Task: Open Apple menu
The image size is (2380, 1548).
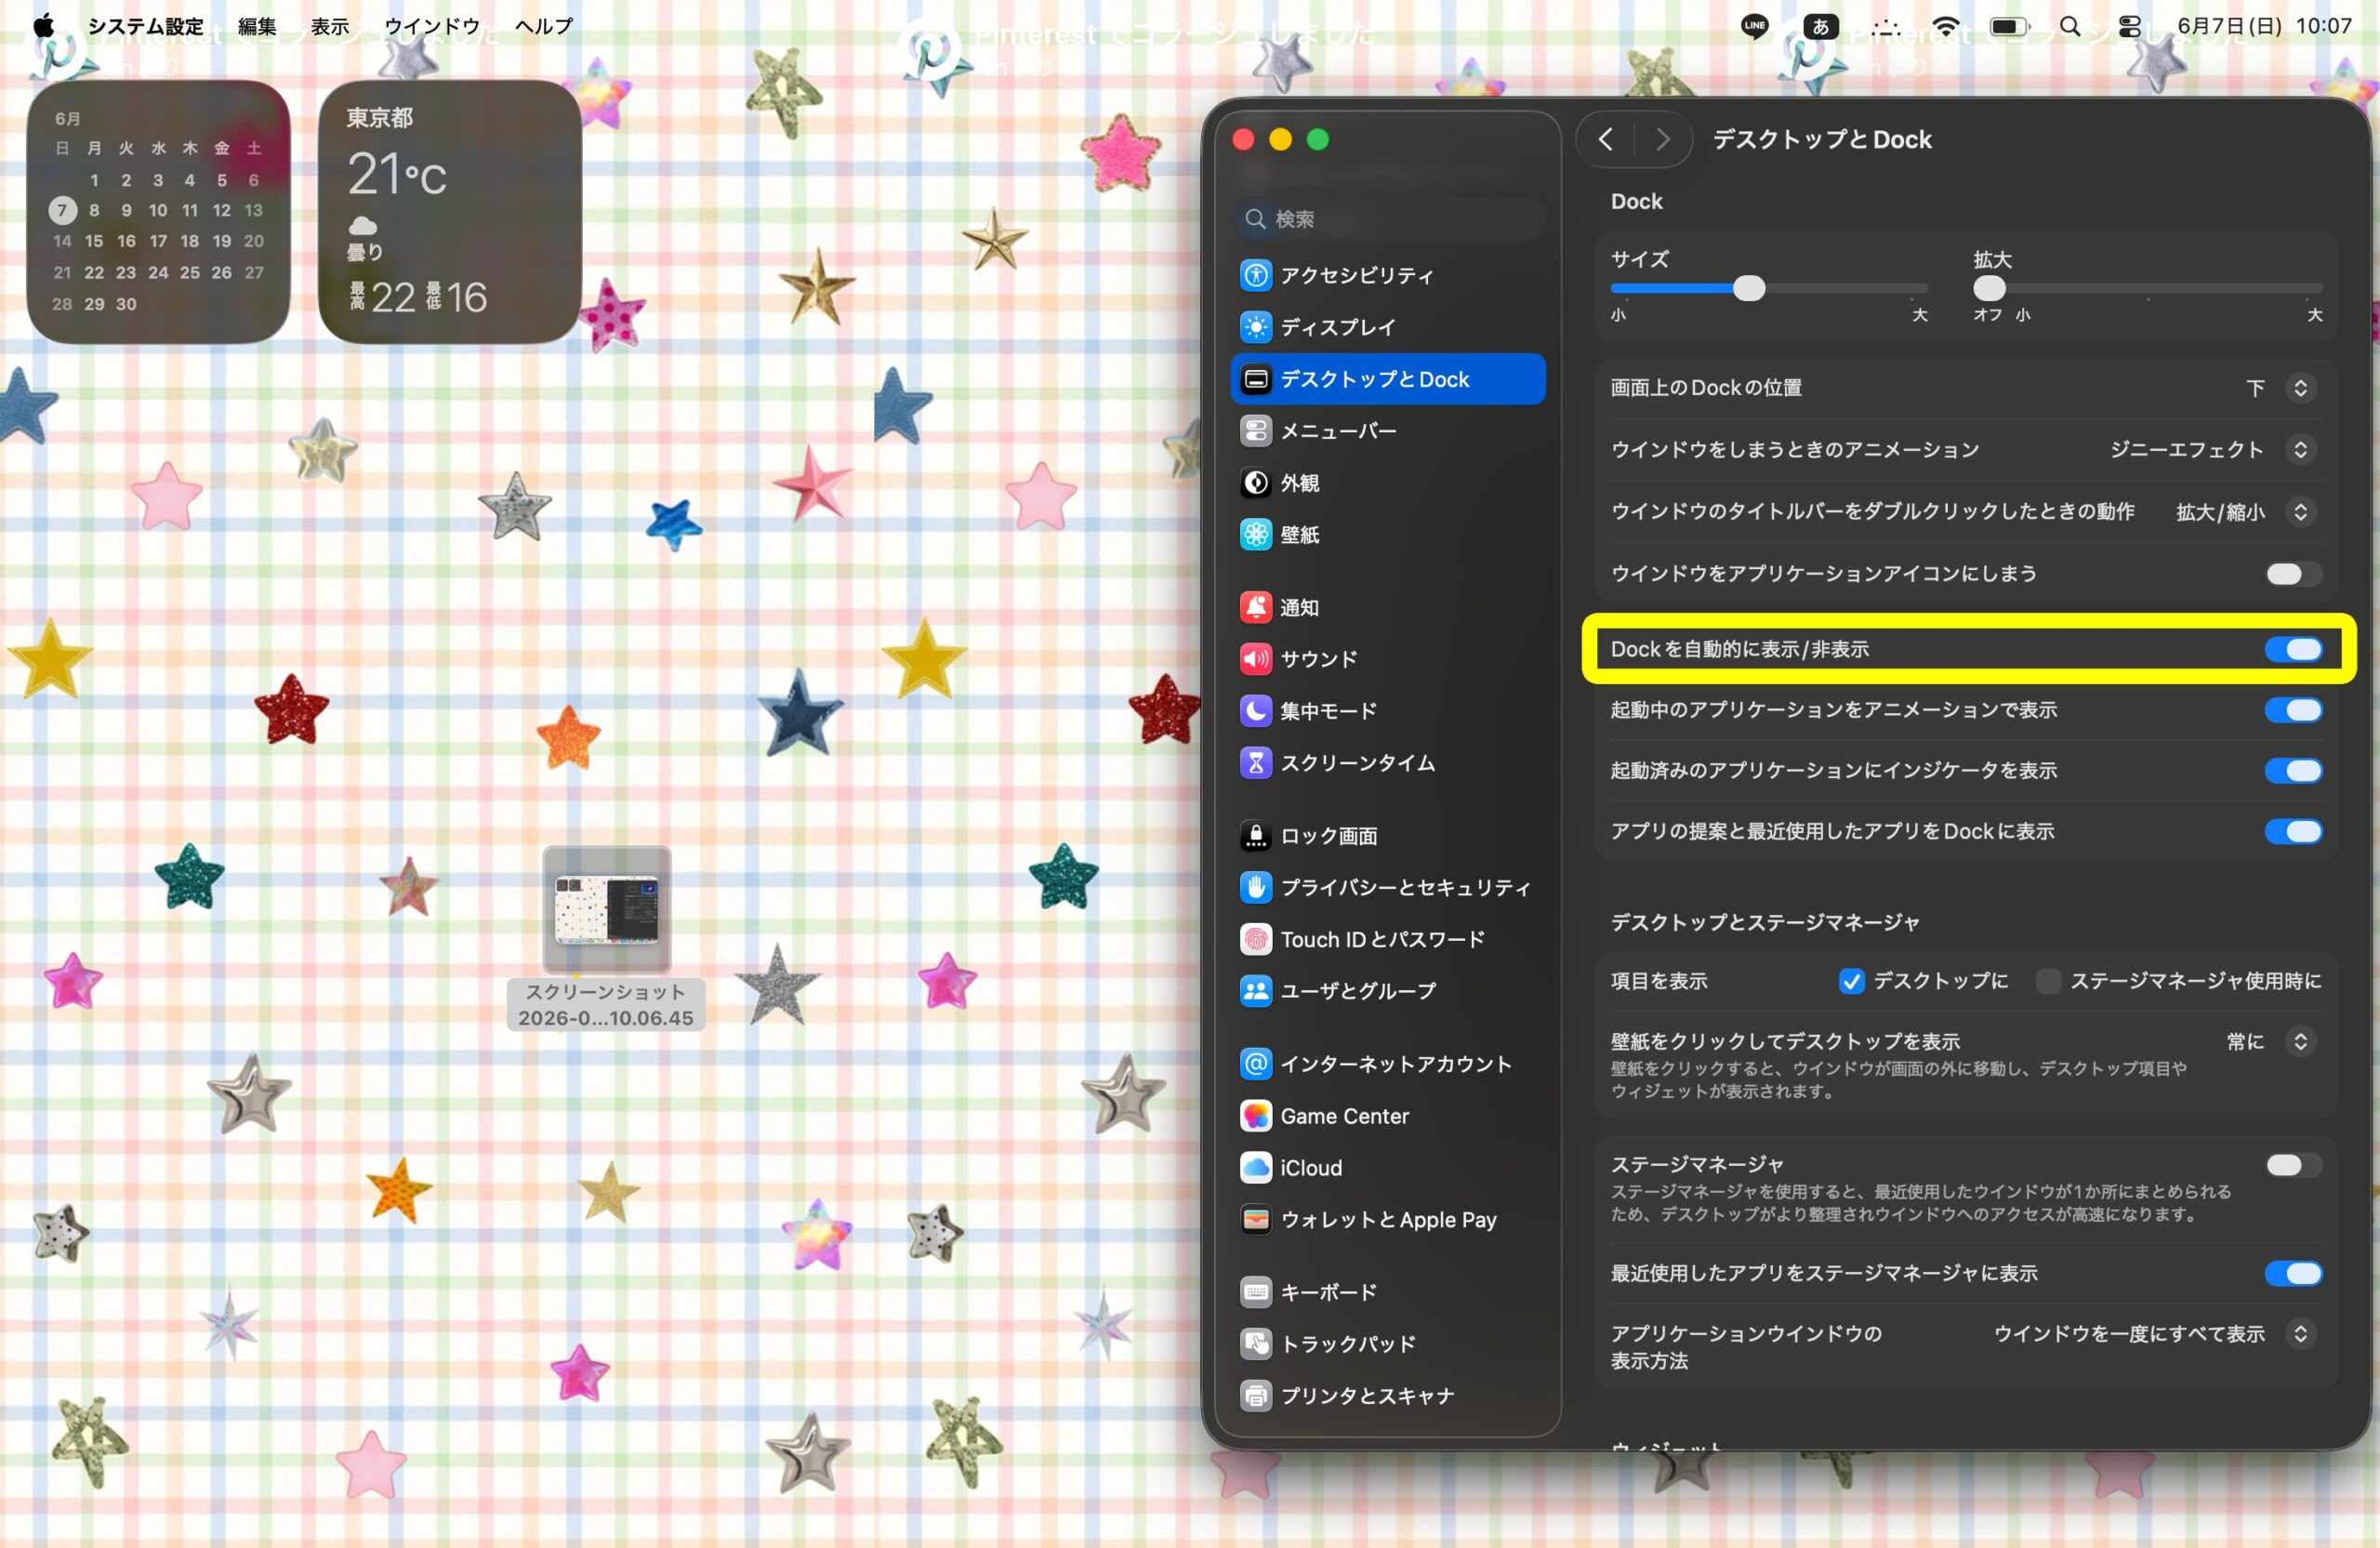Action: coord(44,26)
